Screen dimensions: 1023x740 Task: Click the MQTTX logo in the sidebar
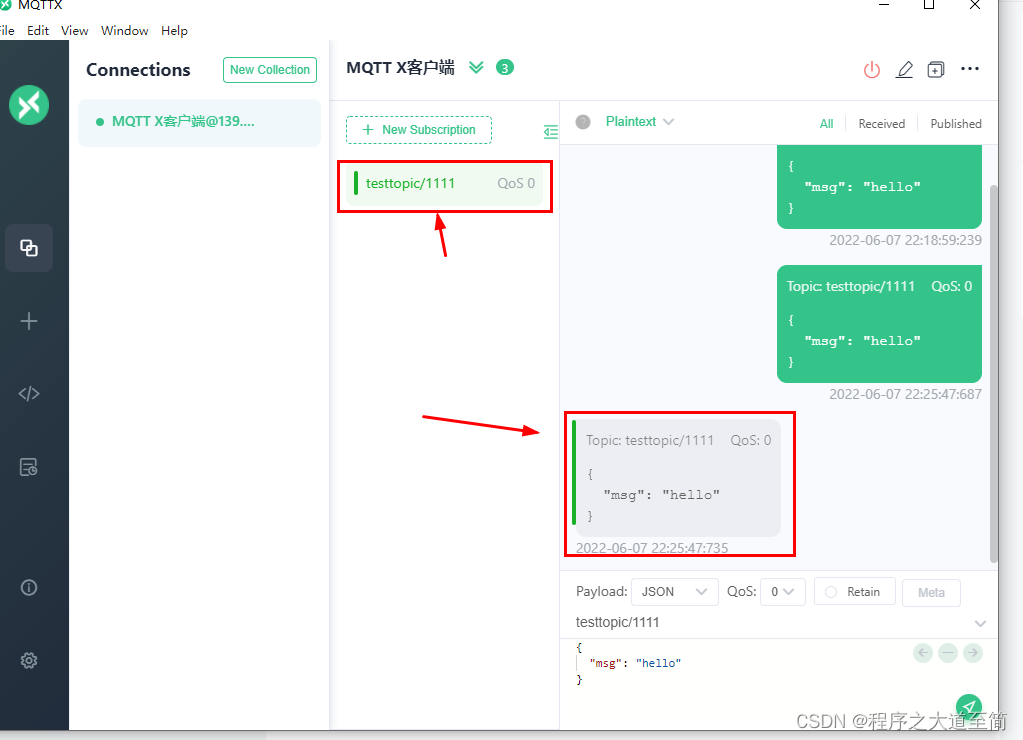click(x=29, y=104)
